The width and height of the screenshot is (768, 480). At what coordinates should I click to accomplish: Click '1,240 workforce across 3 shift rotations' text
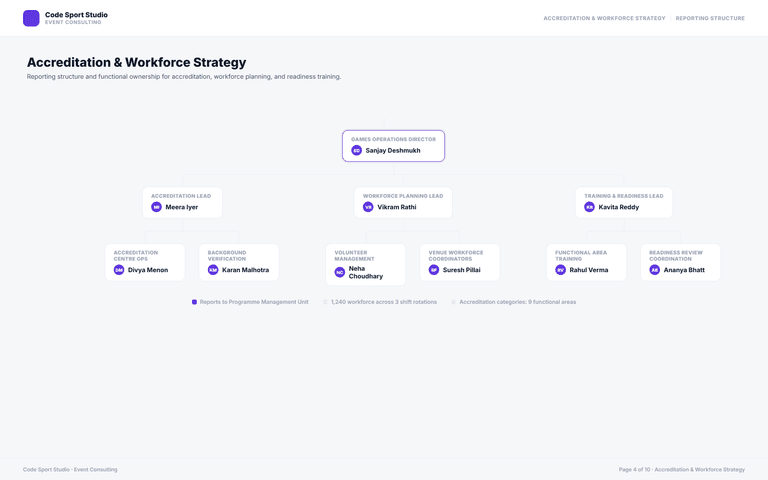click(x=384, y=302)
